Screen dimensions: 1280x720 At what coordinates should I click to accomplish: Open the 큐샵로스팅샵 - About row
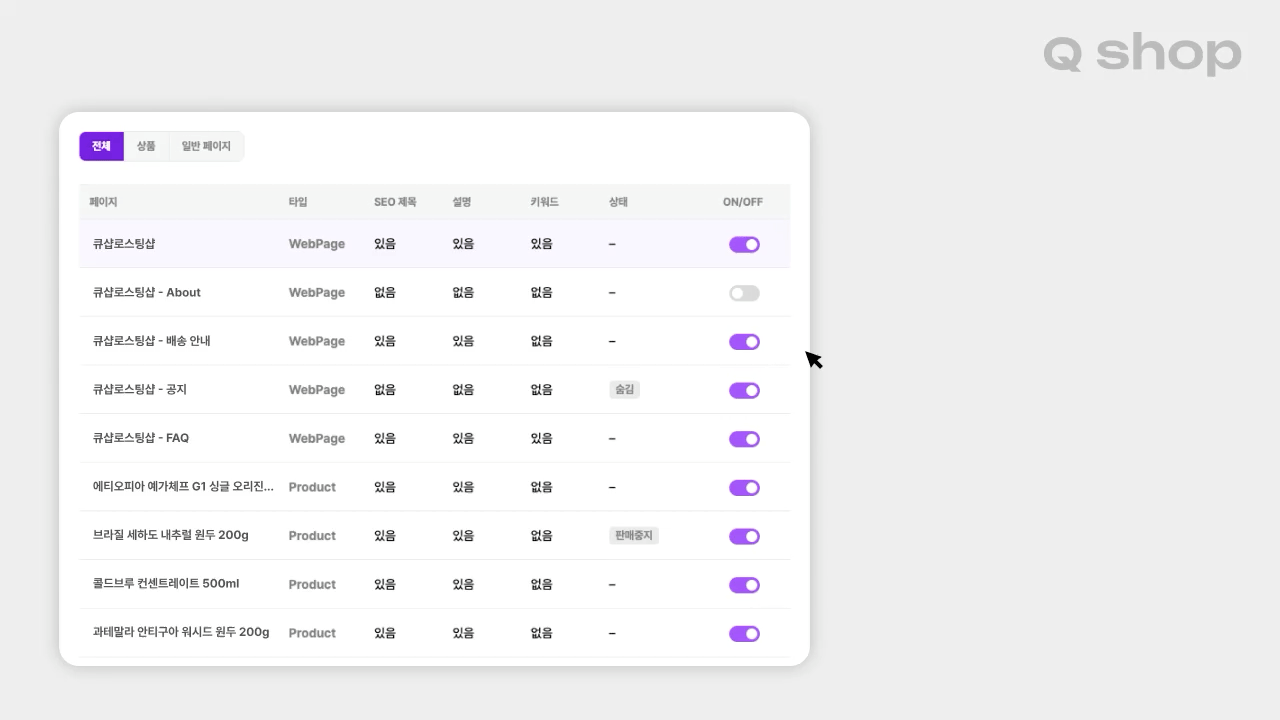434,292
